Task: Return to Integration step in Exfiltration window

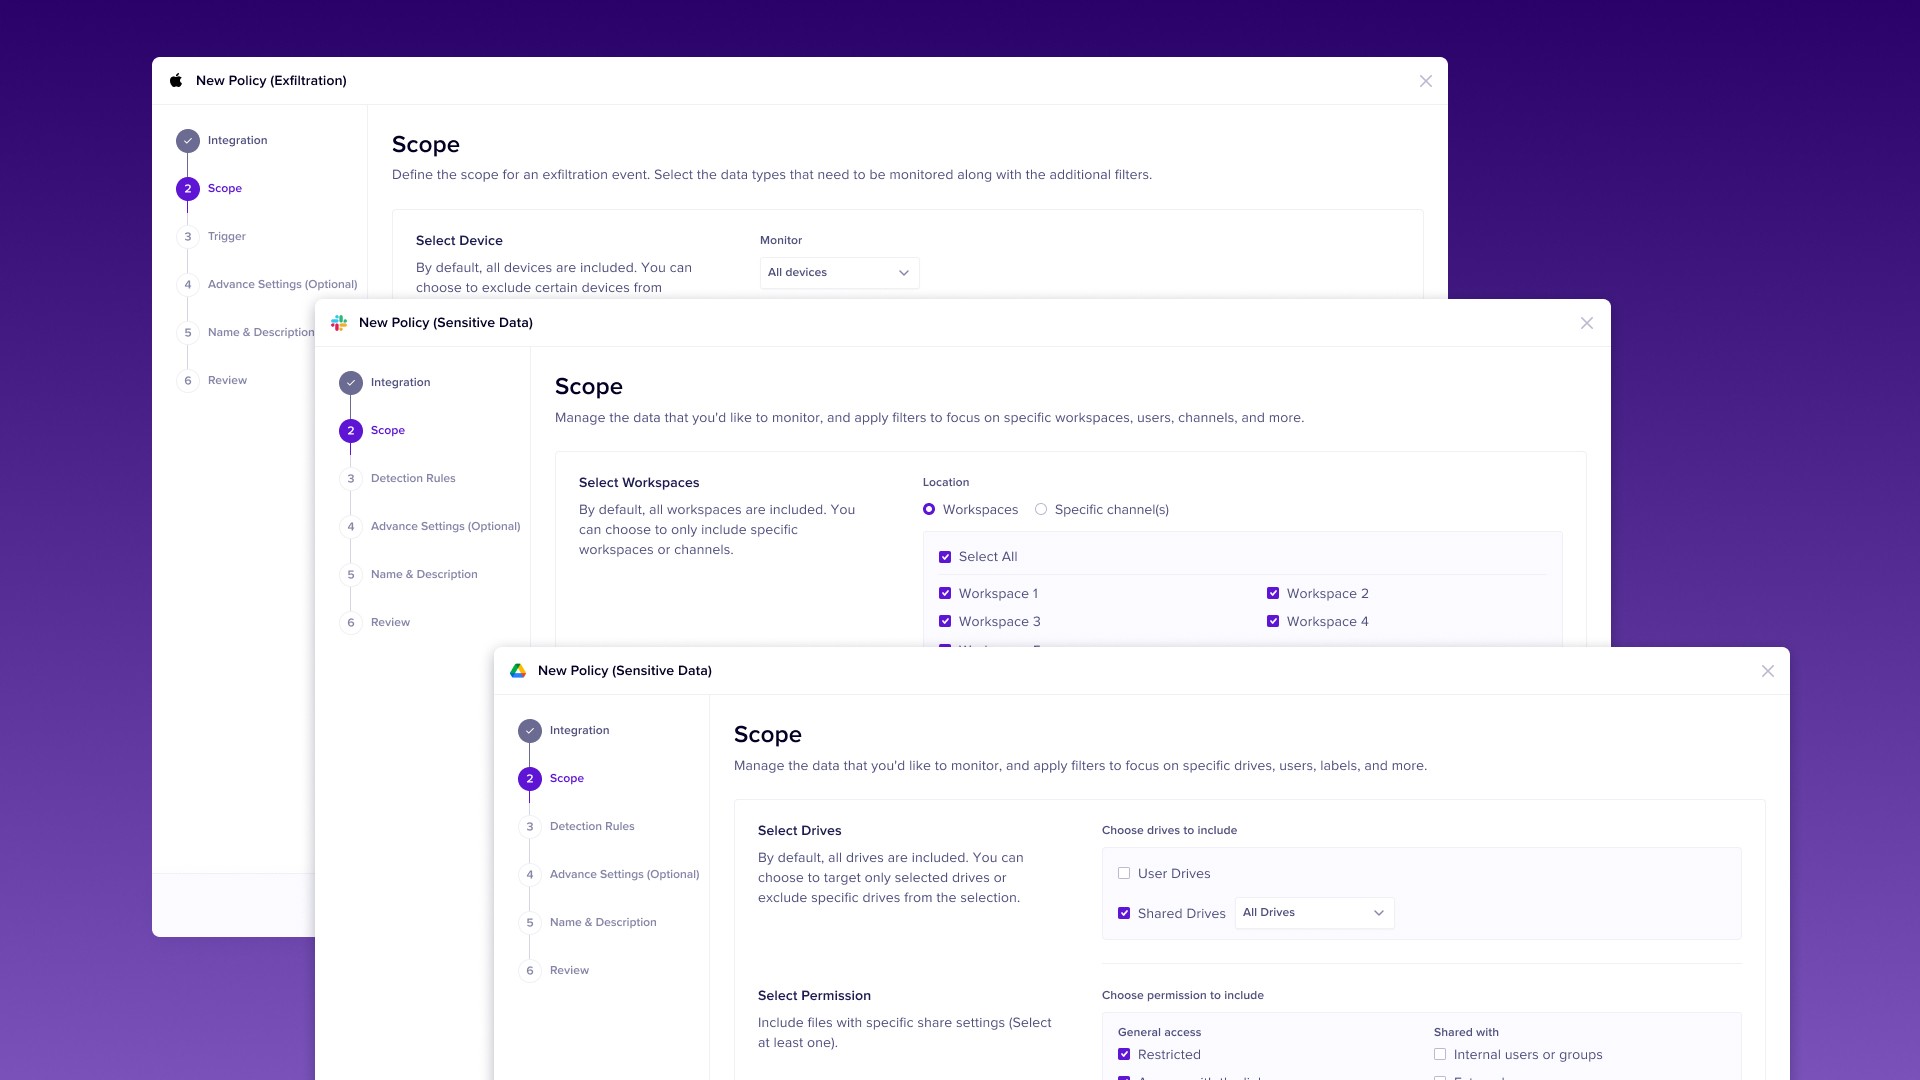Action: pyautogui.click(x=237, y=141)
